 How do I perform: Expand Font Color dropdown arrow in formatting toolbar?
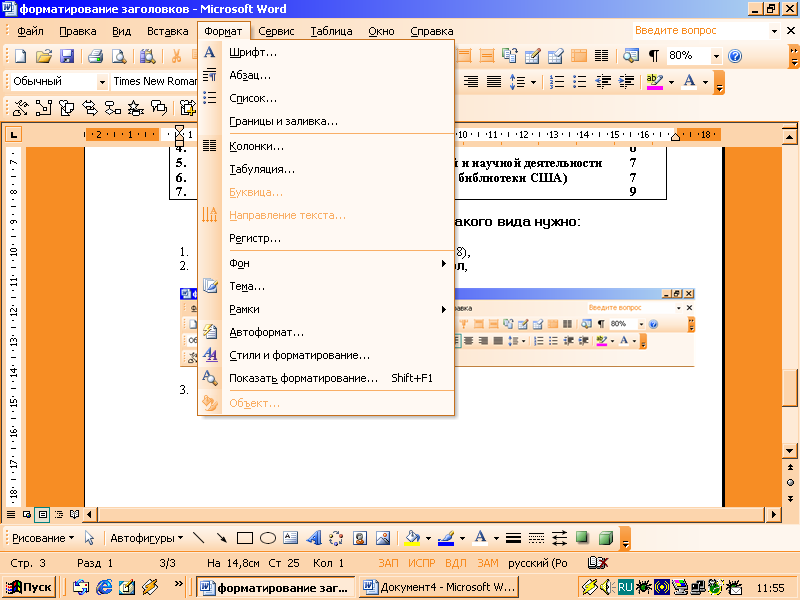click(706, 82)
